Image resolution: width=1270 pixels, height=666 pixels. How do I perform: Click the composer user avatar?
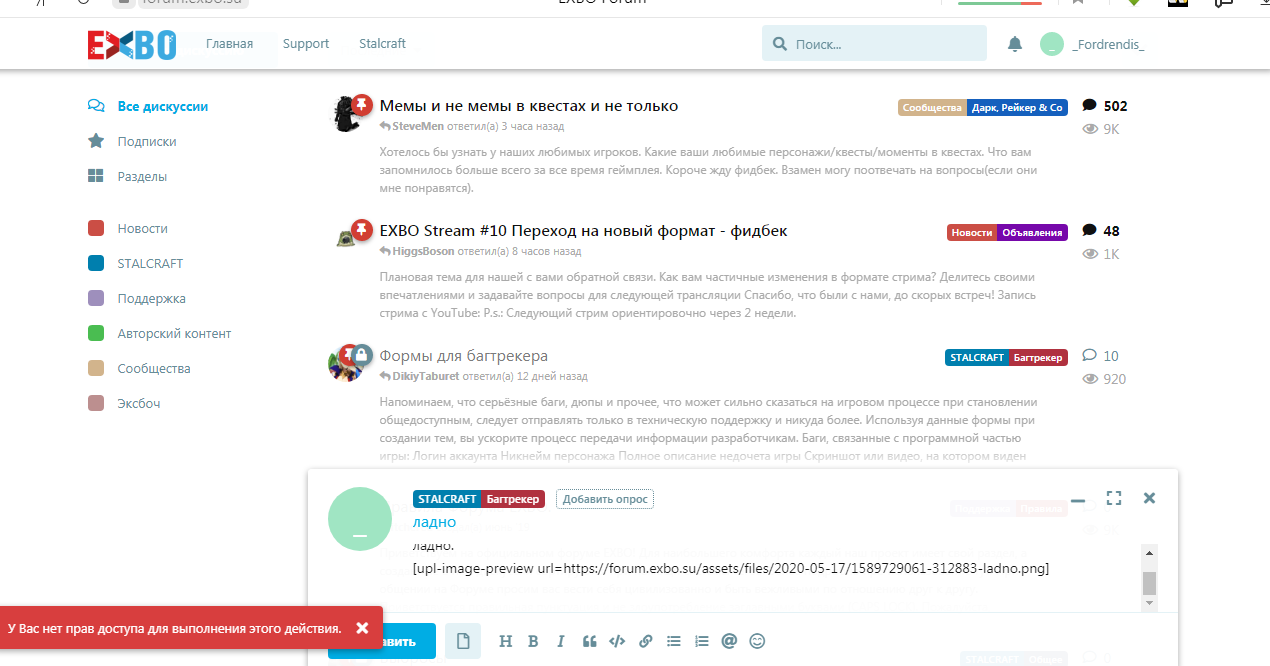point(360,519)
